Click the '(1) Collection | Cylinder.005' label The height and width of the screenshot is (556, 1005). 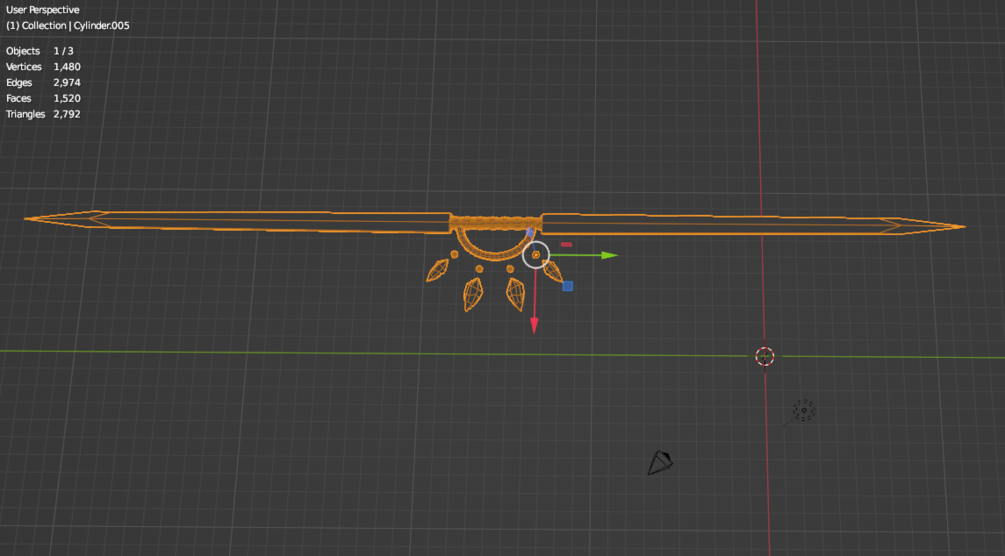tap(67, 26)
